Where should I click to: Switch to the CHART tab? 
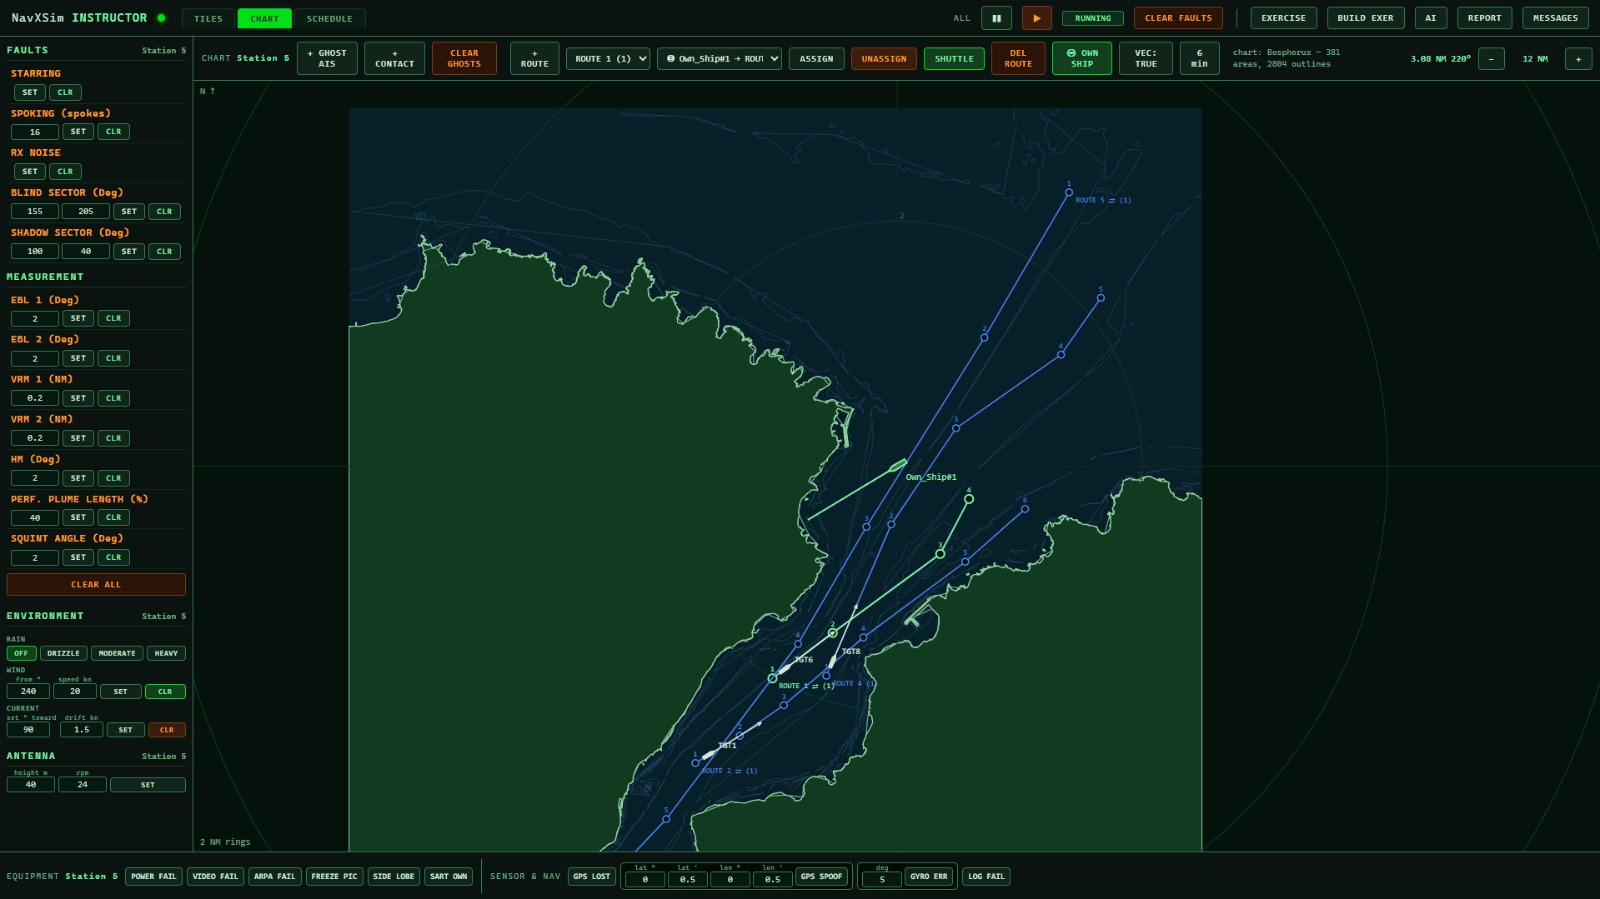(265, 18)
